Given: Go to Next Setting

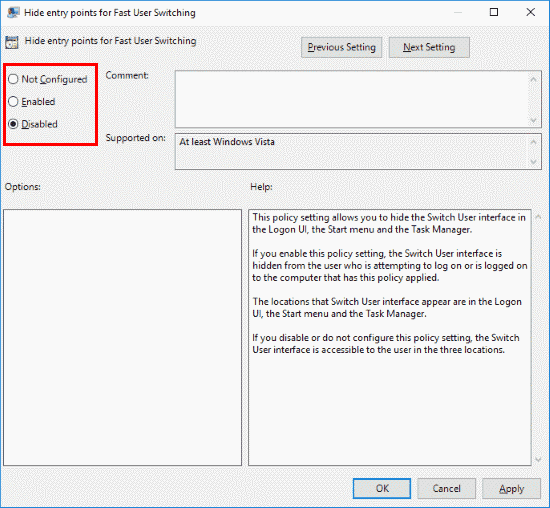Looking at the screenshot, I should 429,47.
